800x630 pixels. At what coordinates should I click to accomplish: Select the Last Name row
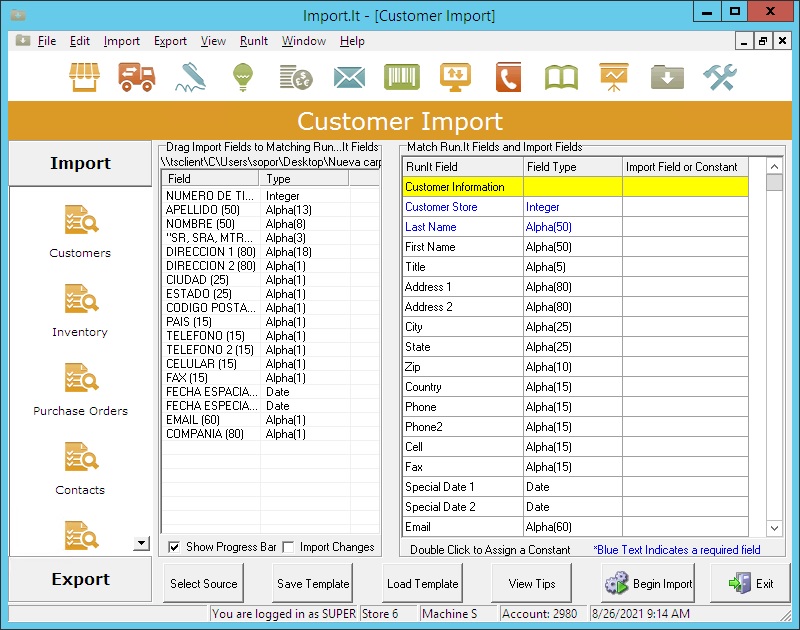576,227
